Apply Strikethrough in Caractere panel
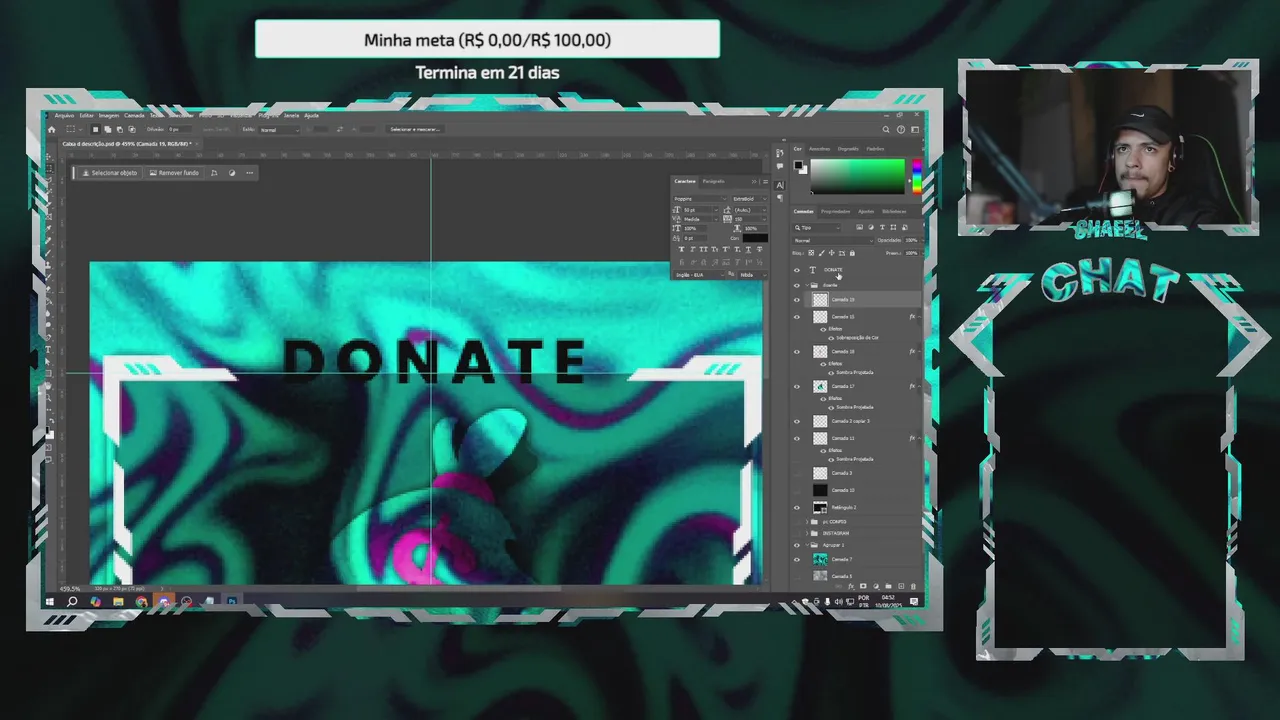The width and height of the screenshot is (1280, 720). (759, 249)
